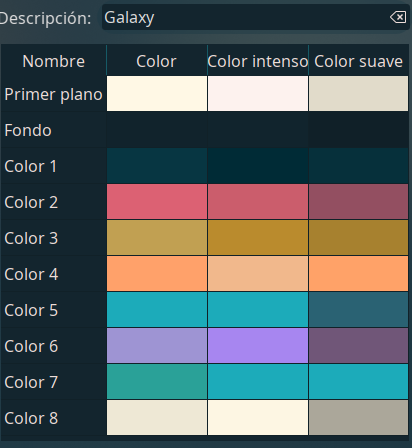Set the Color 8 Color intenso swatch
Image resolution: width=412 pixels, height=448 pixels.
pos(258,418)
